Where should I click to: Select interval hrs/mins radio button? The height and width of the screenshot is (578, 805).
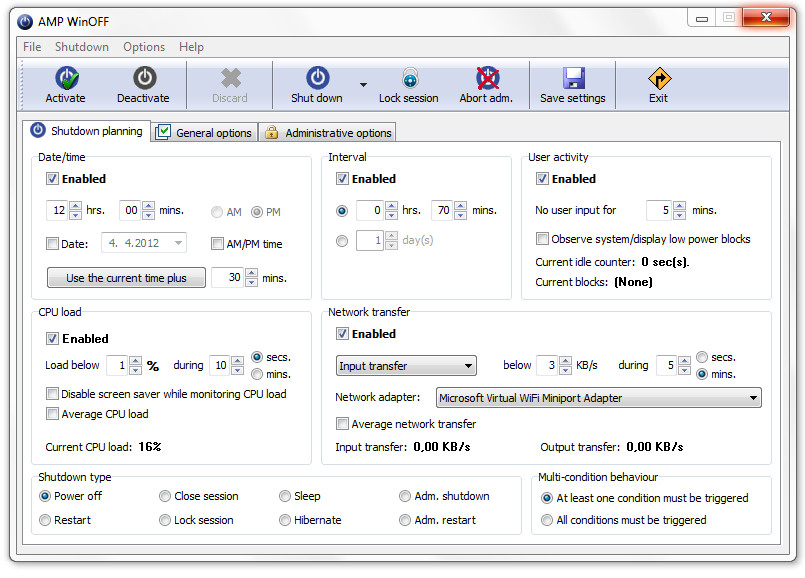(342, 211)
